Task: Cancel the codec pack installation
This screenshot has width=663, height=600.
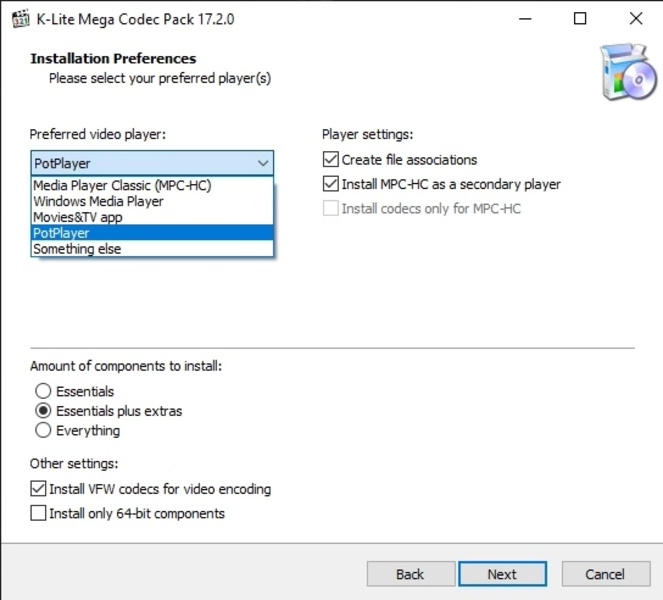Action: pyautogui.click(x=606, y=574)
